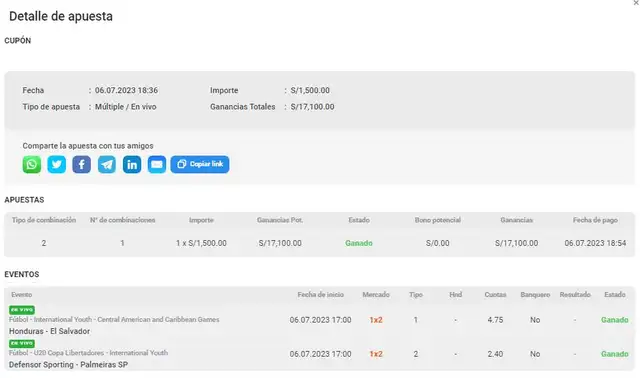Close the Detalle de apuesta dialog

click(636, 3)
